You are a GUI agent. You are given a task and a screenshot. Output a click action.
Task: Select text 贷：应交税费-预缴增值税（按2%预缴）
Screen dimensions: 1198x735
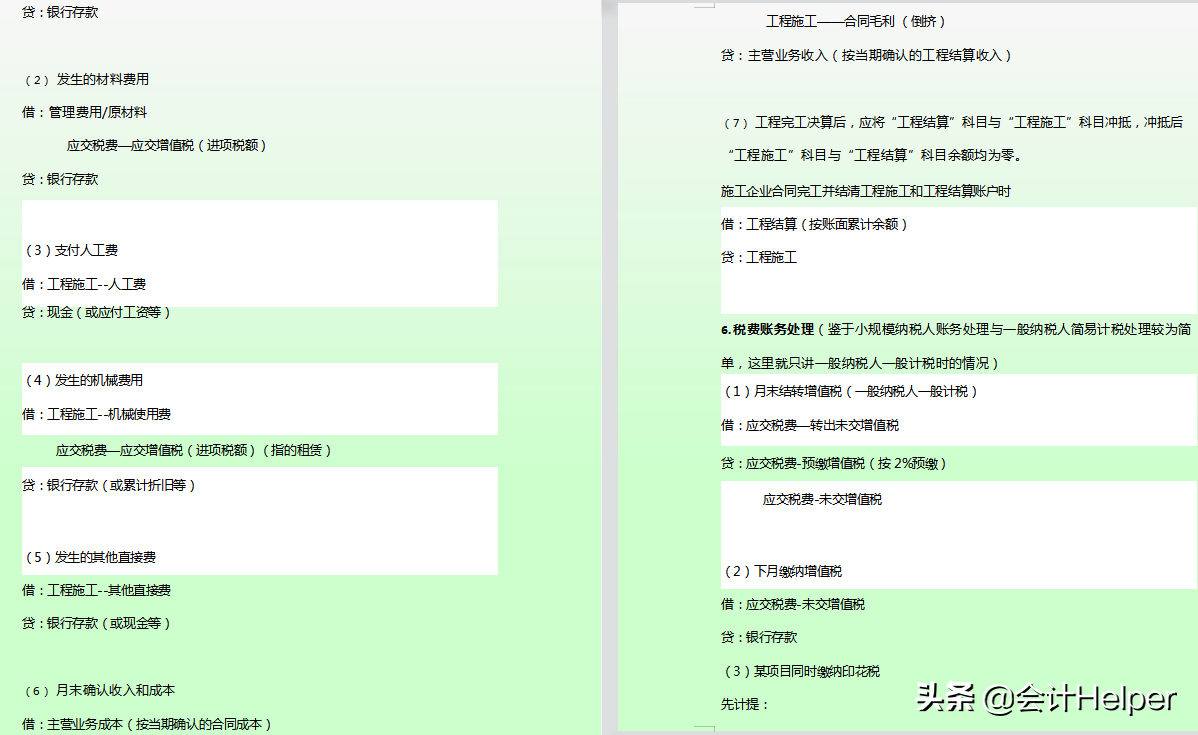836,463
